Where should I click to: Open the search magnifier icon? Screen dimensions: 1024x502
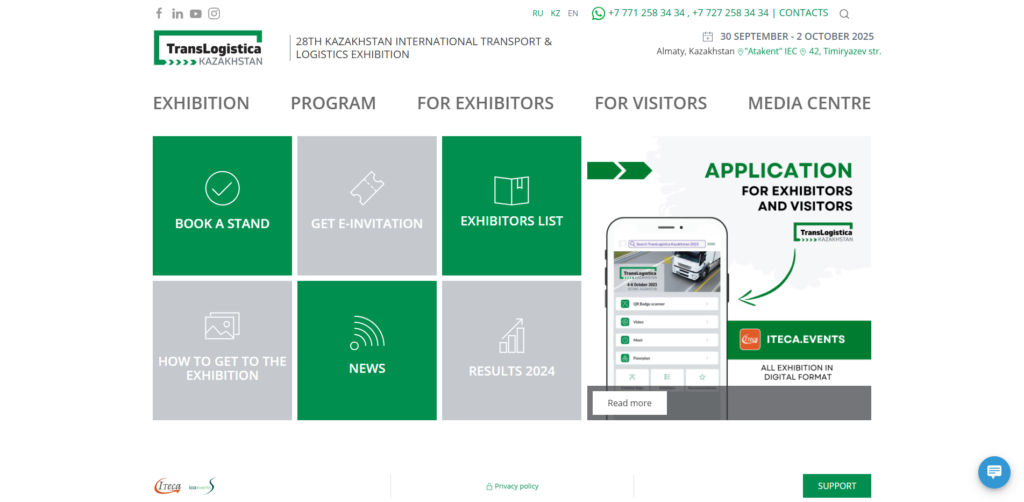coord(844,14)
